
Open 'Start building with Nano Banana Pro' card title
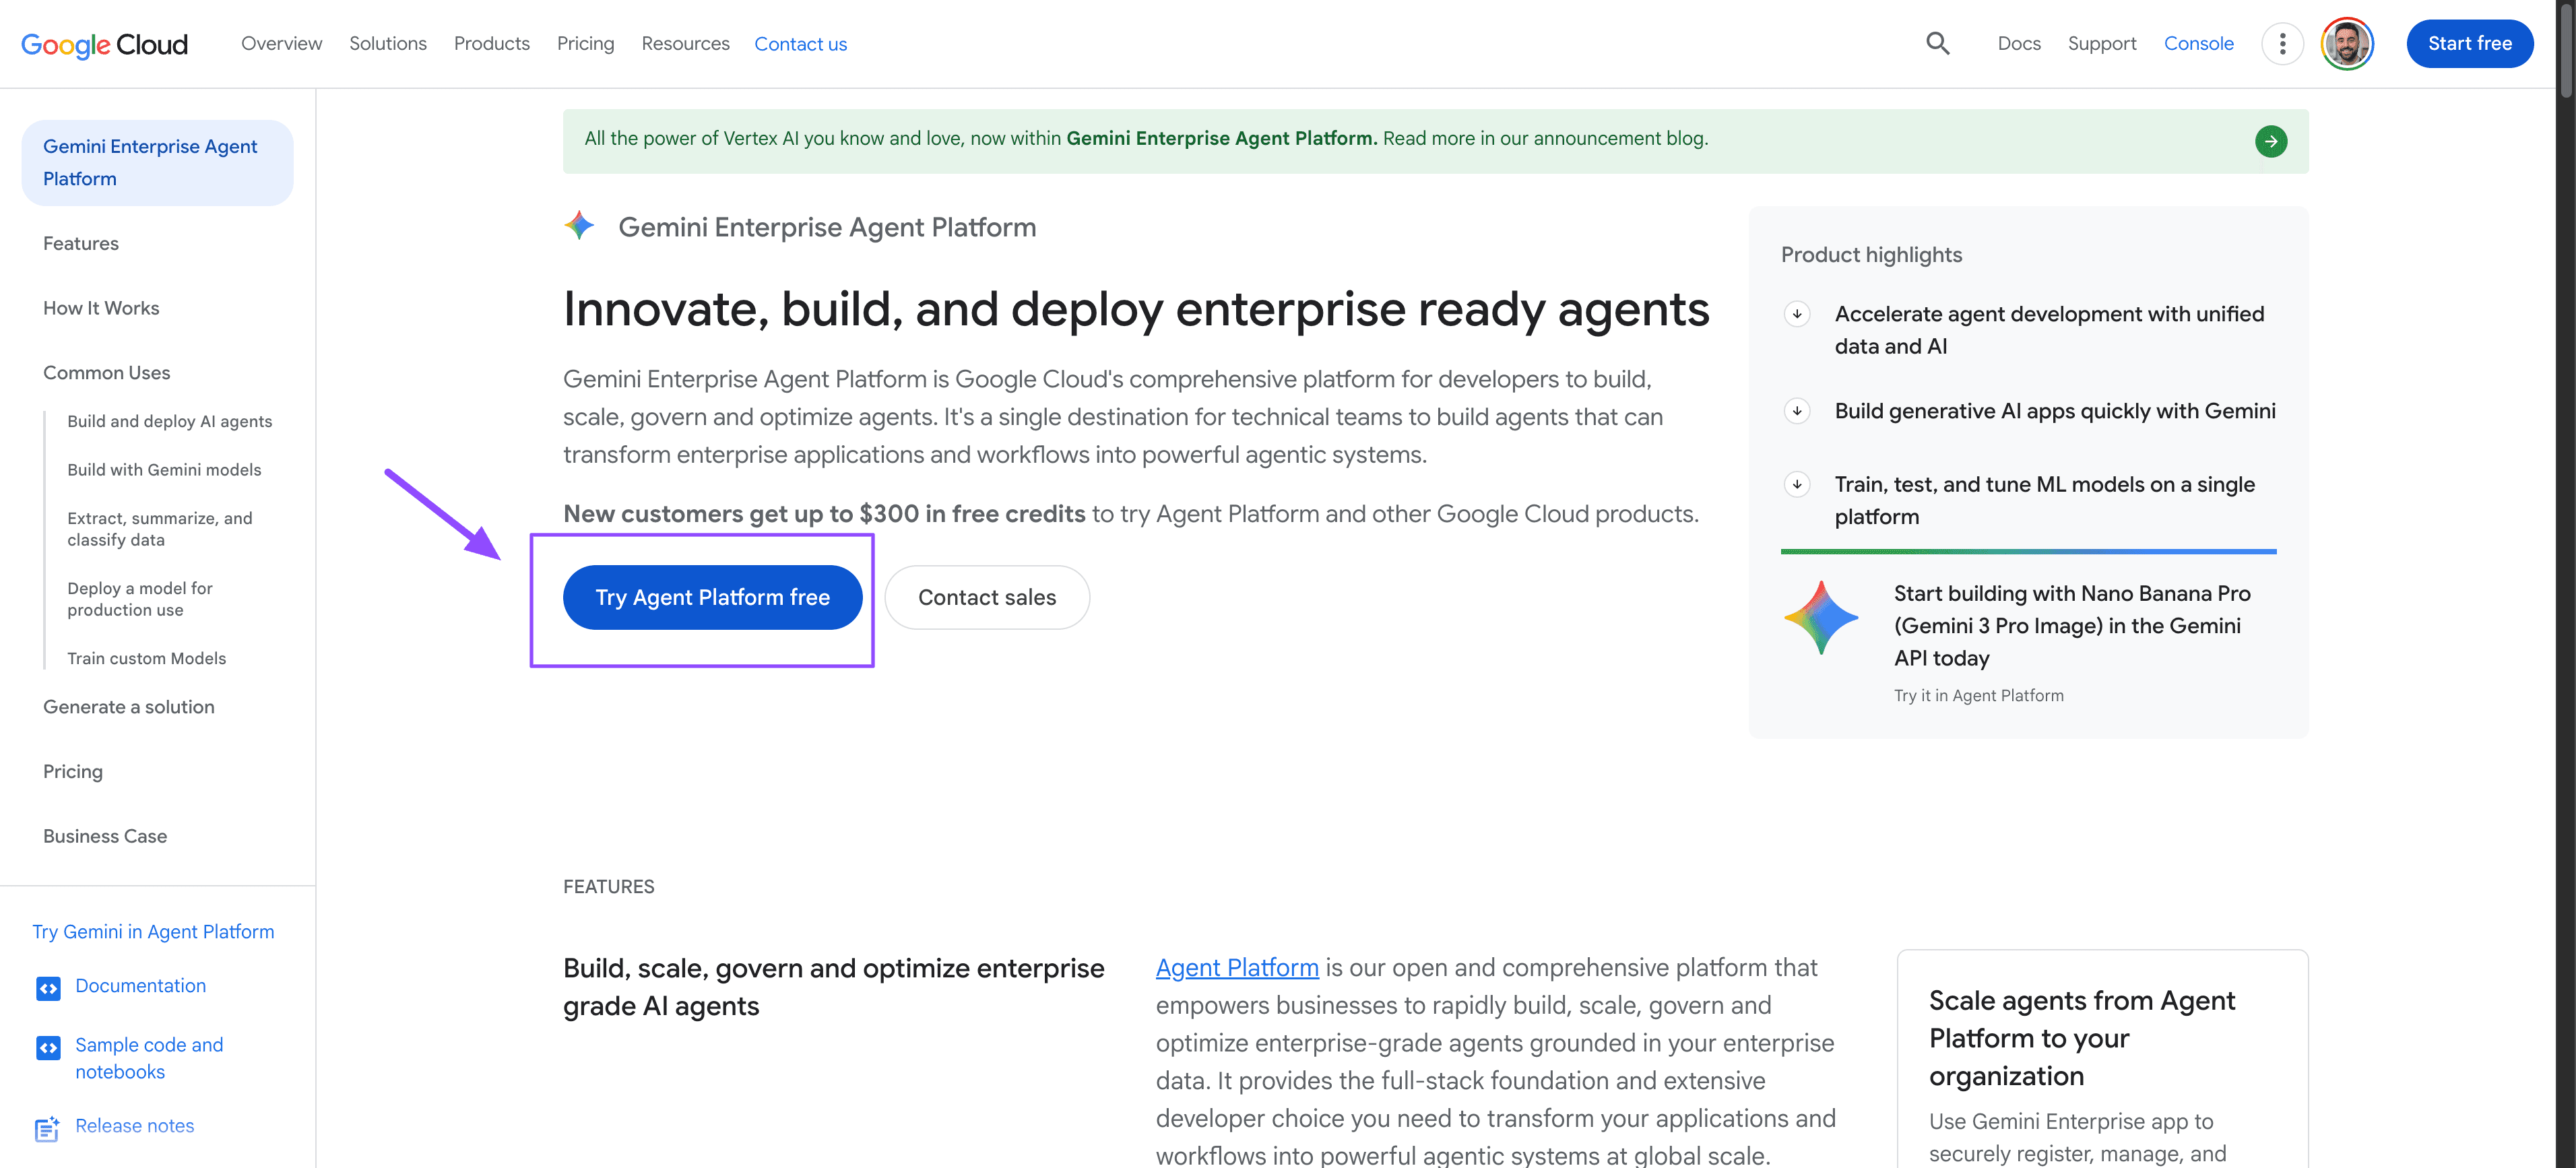pos(2072,625)
